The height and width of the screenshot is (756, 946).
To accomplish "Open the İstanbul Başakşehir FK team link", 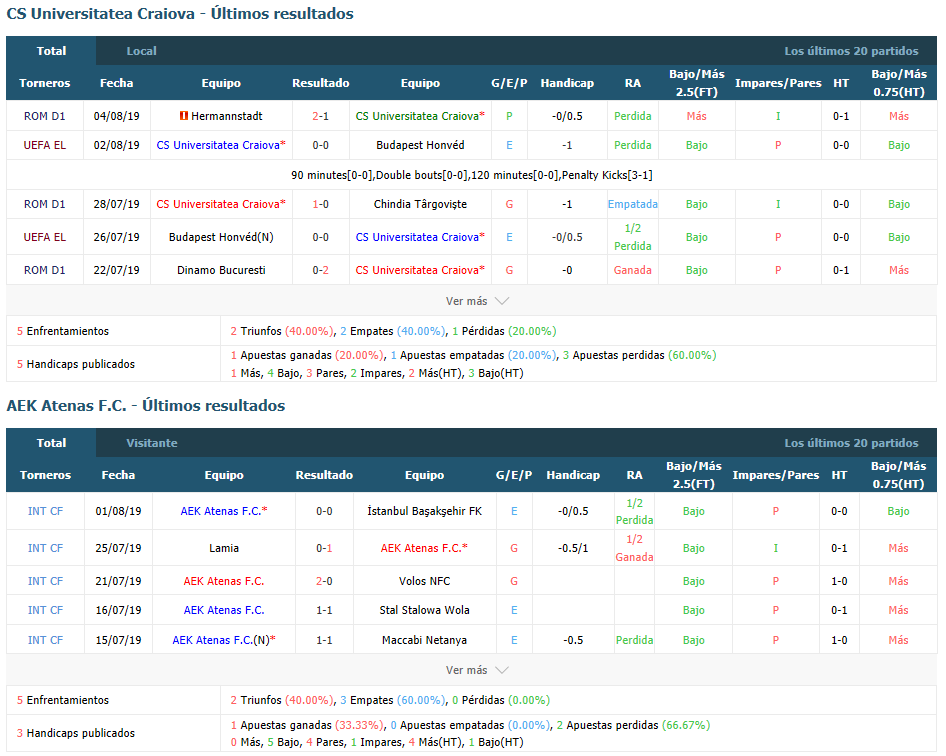I will pos(424,511).
